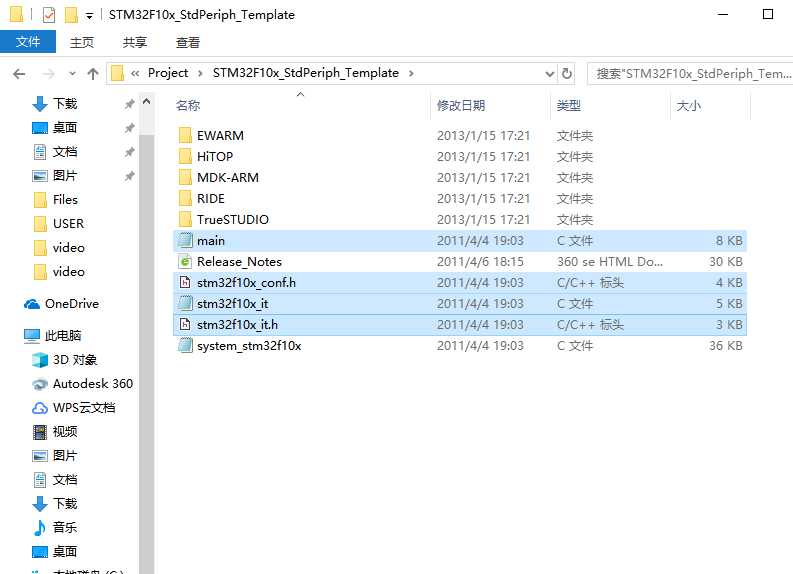Click the date '2011/4/6 18:15'
This screenshot has width=793, height=574.
480,262
